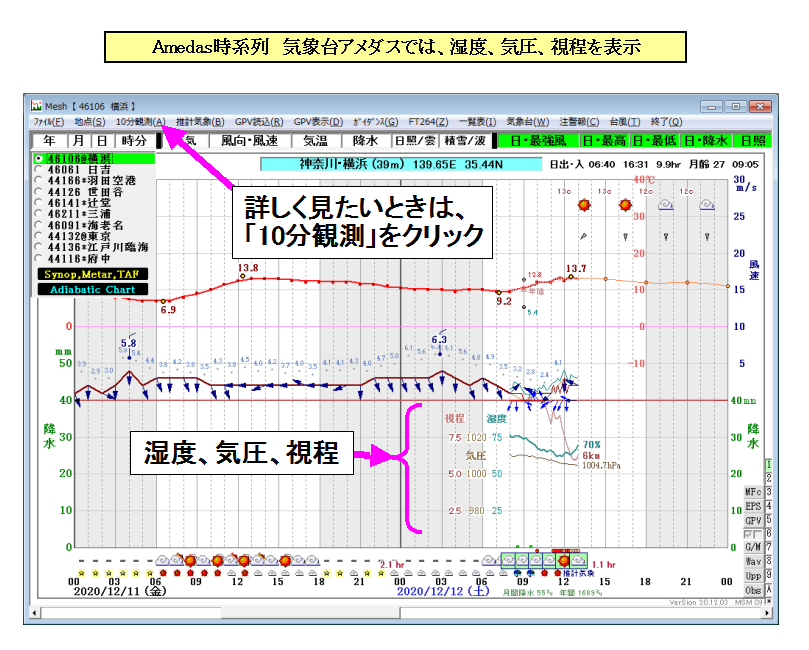Click the 年 time-unit button

click(x=50, y=141)
